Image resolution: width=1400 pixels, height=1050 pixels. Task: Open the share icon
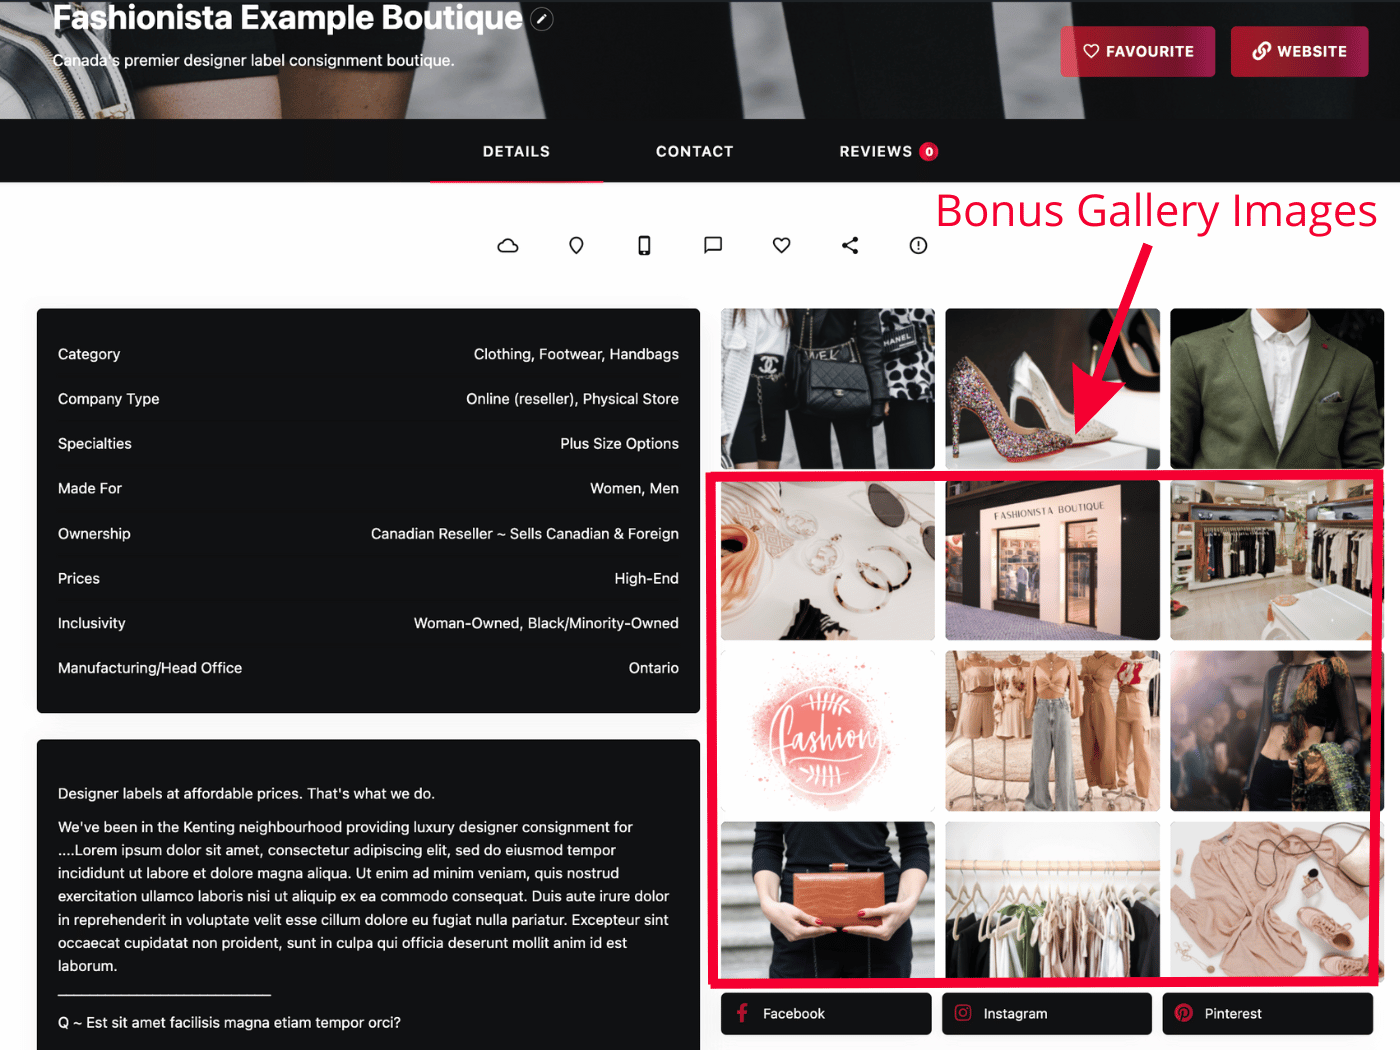pyautogui.click(x=850, y=245)
